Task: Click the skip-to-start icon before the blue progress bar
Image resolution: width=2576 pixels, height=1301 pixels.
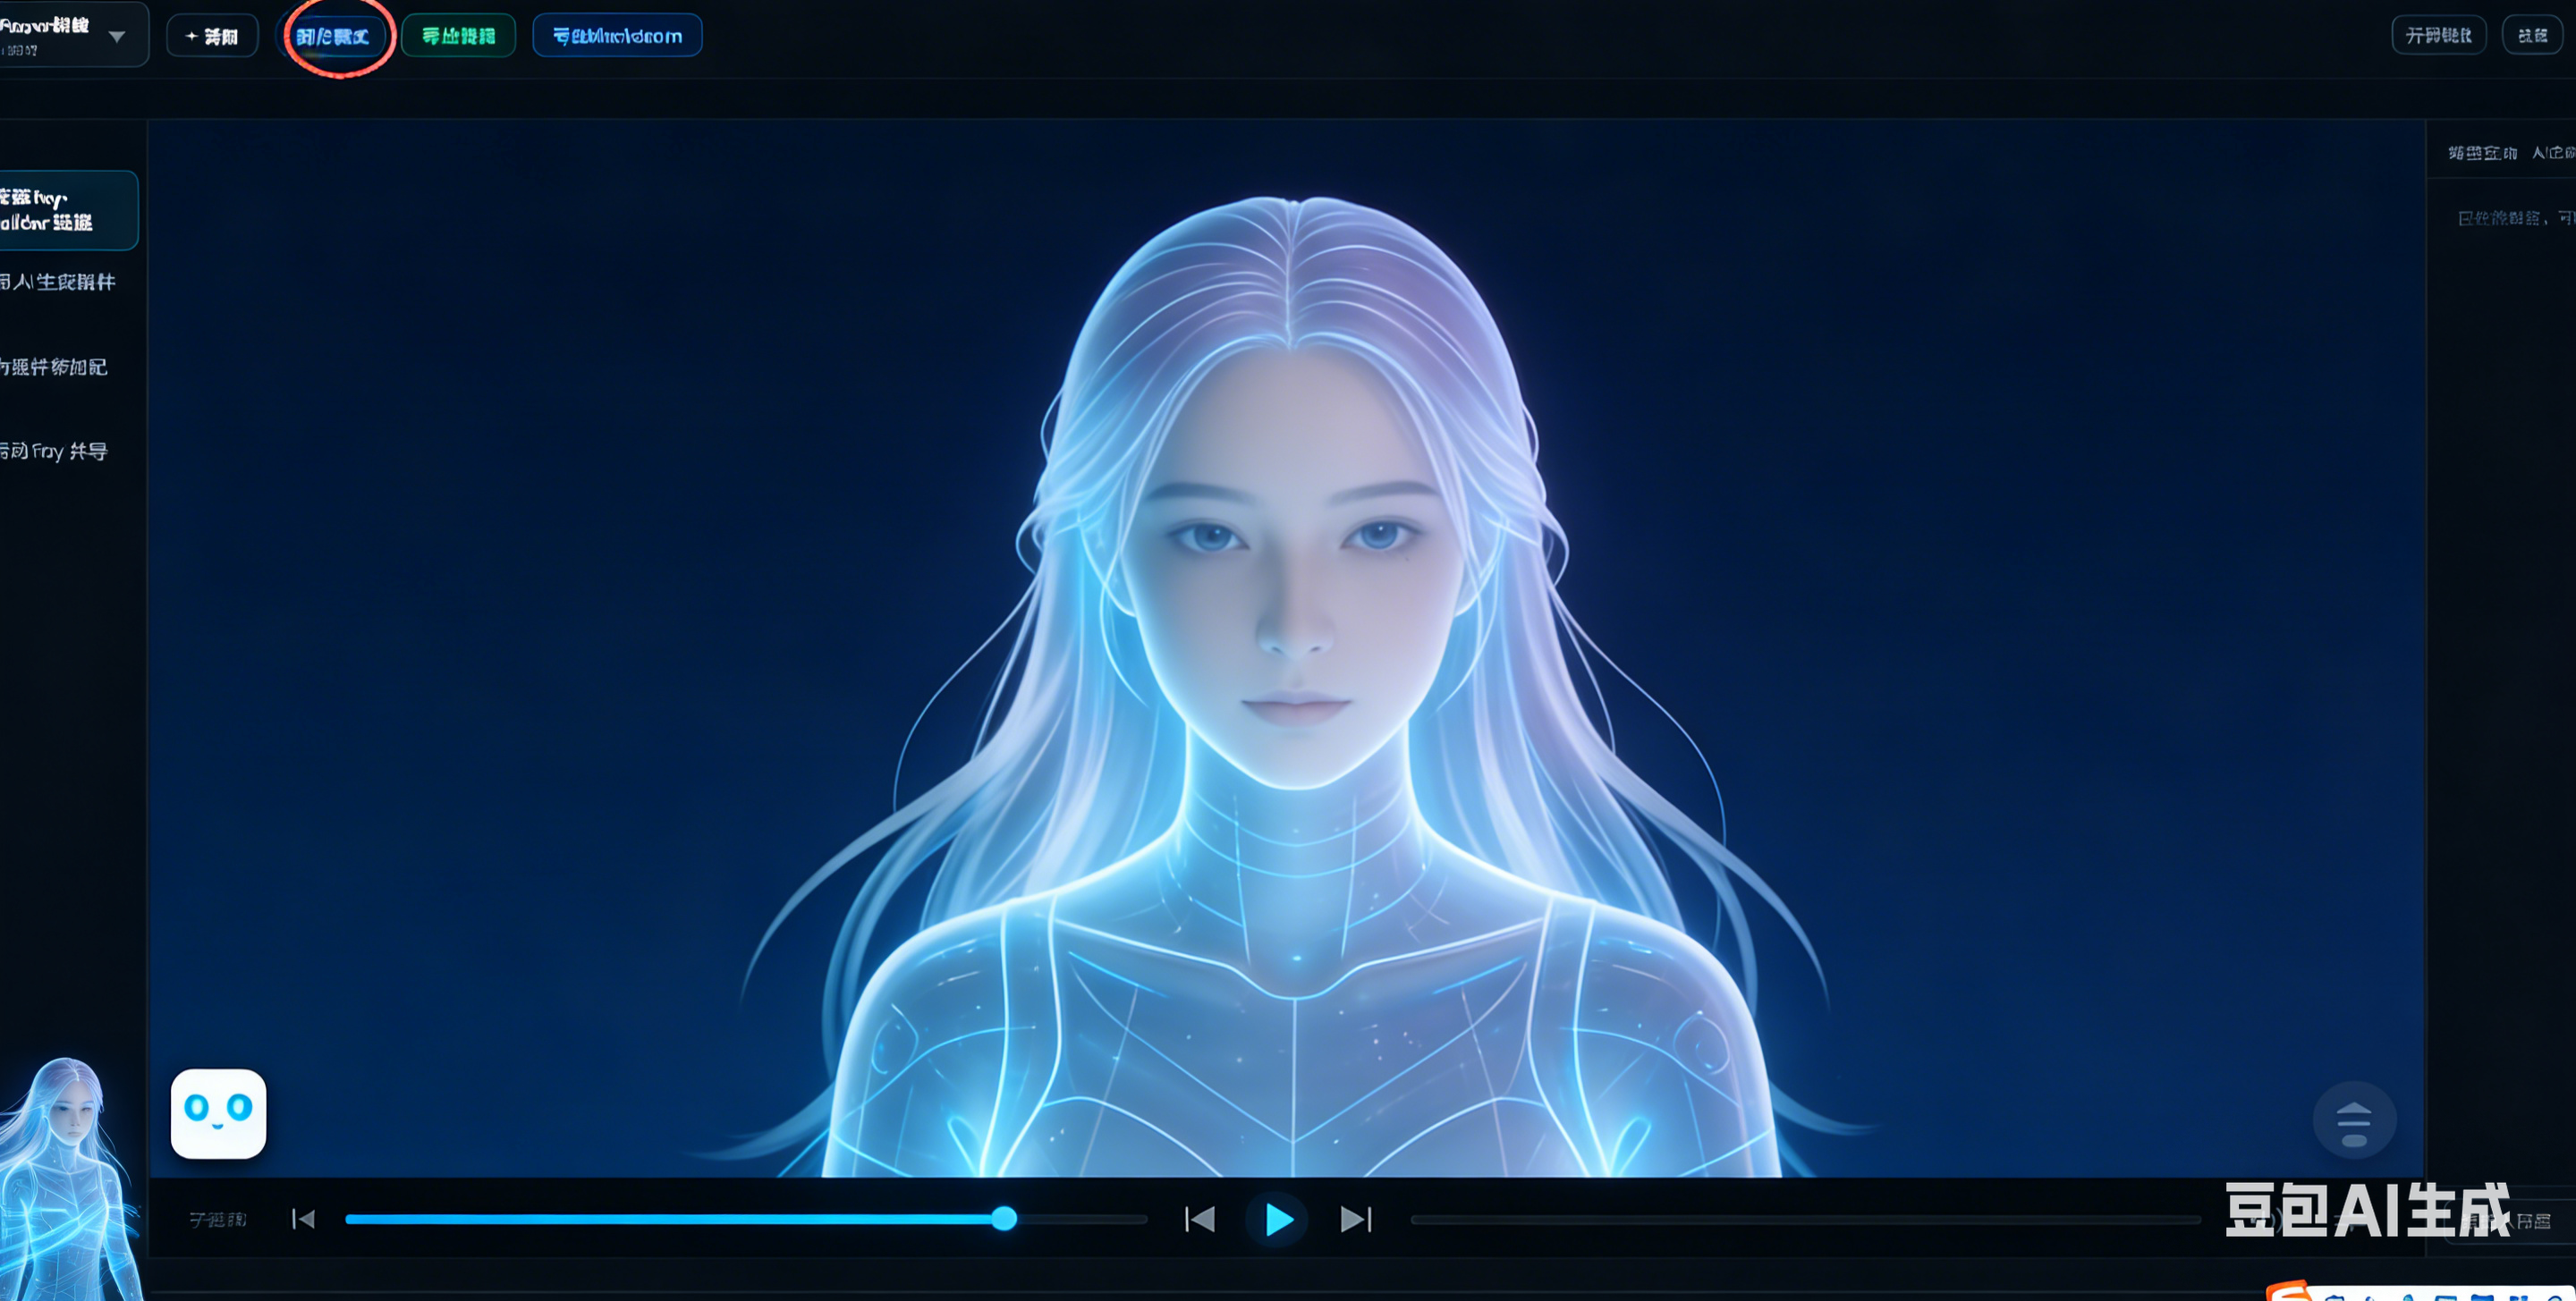Action: coord(303,1219)
